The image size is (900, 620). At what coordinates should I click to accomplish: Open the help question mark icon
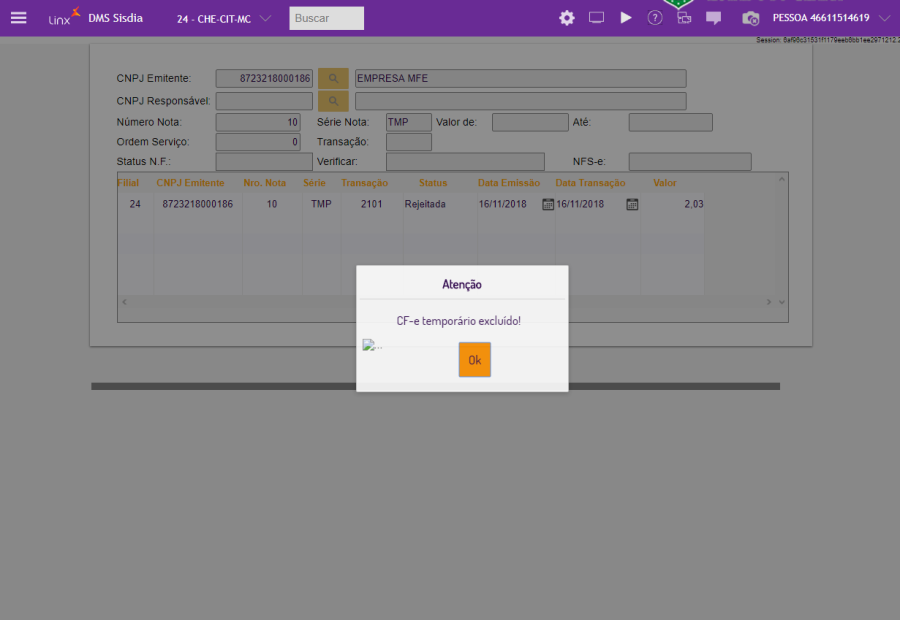655,18
